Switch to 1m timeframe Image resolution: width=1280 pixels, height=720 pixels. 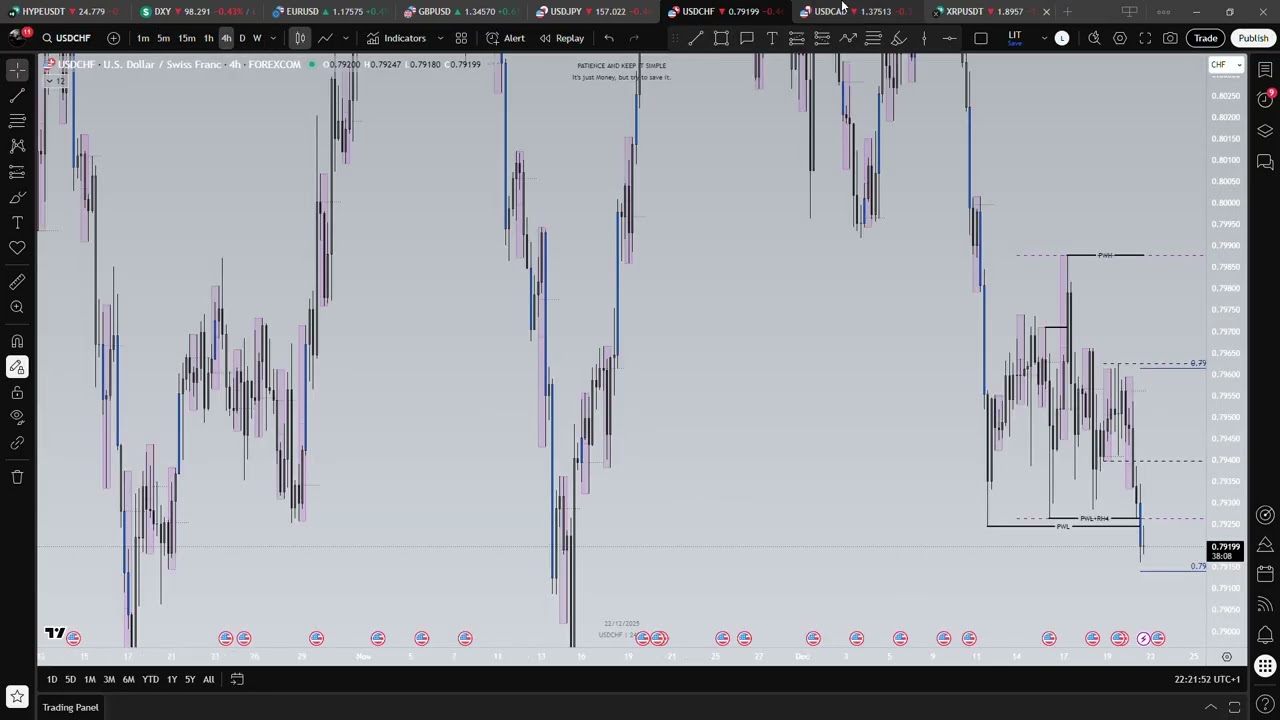pos(143,38)
